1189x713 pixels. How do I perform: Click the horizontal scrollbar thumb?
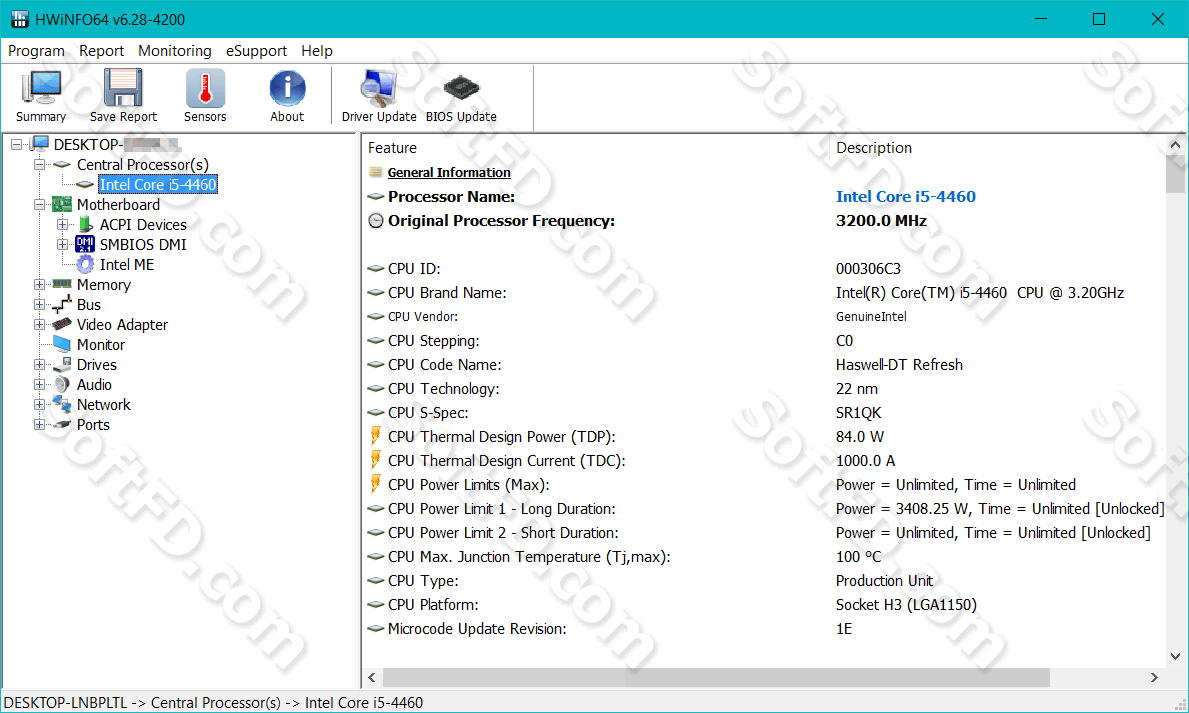click(x=716, y=677)
